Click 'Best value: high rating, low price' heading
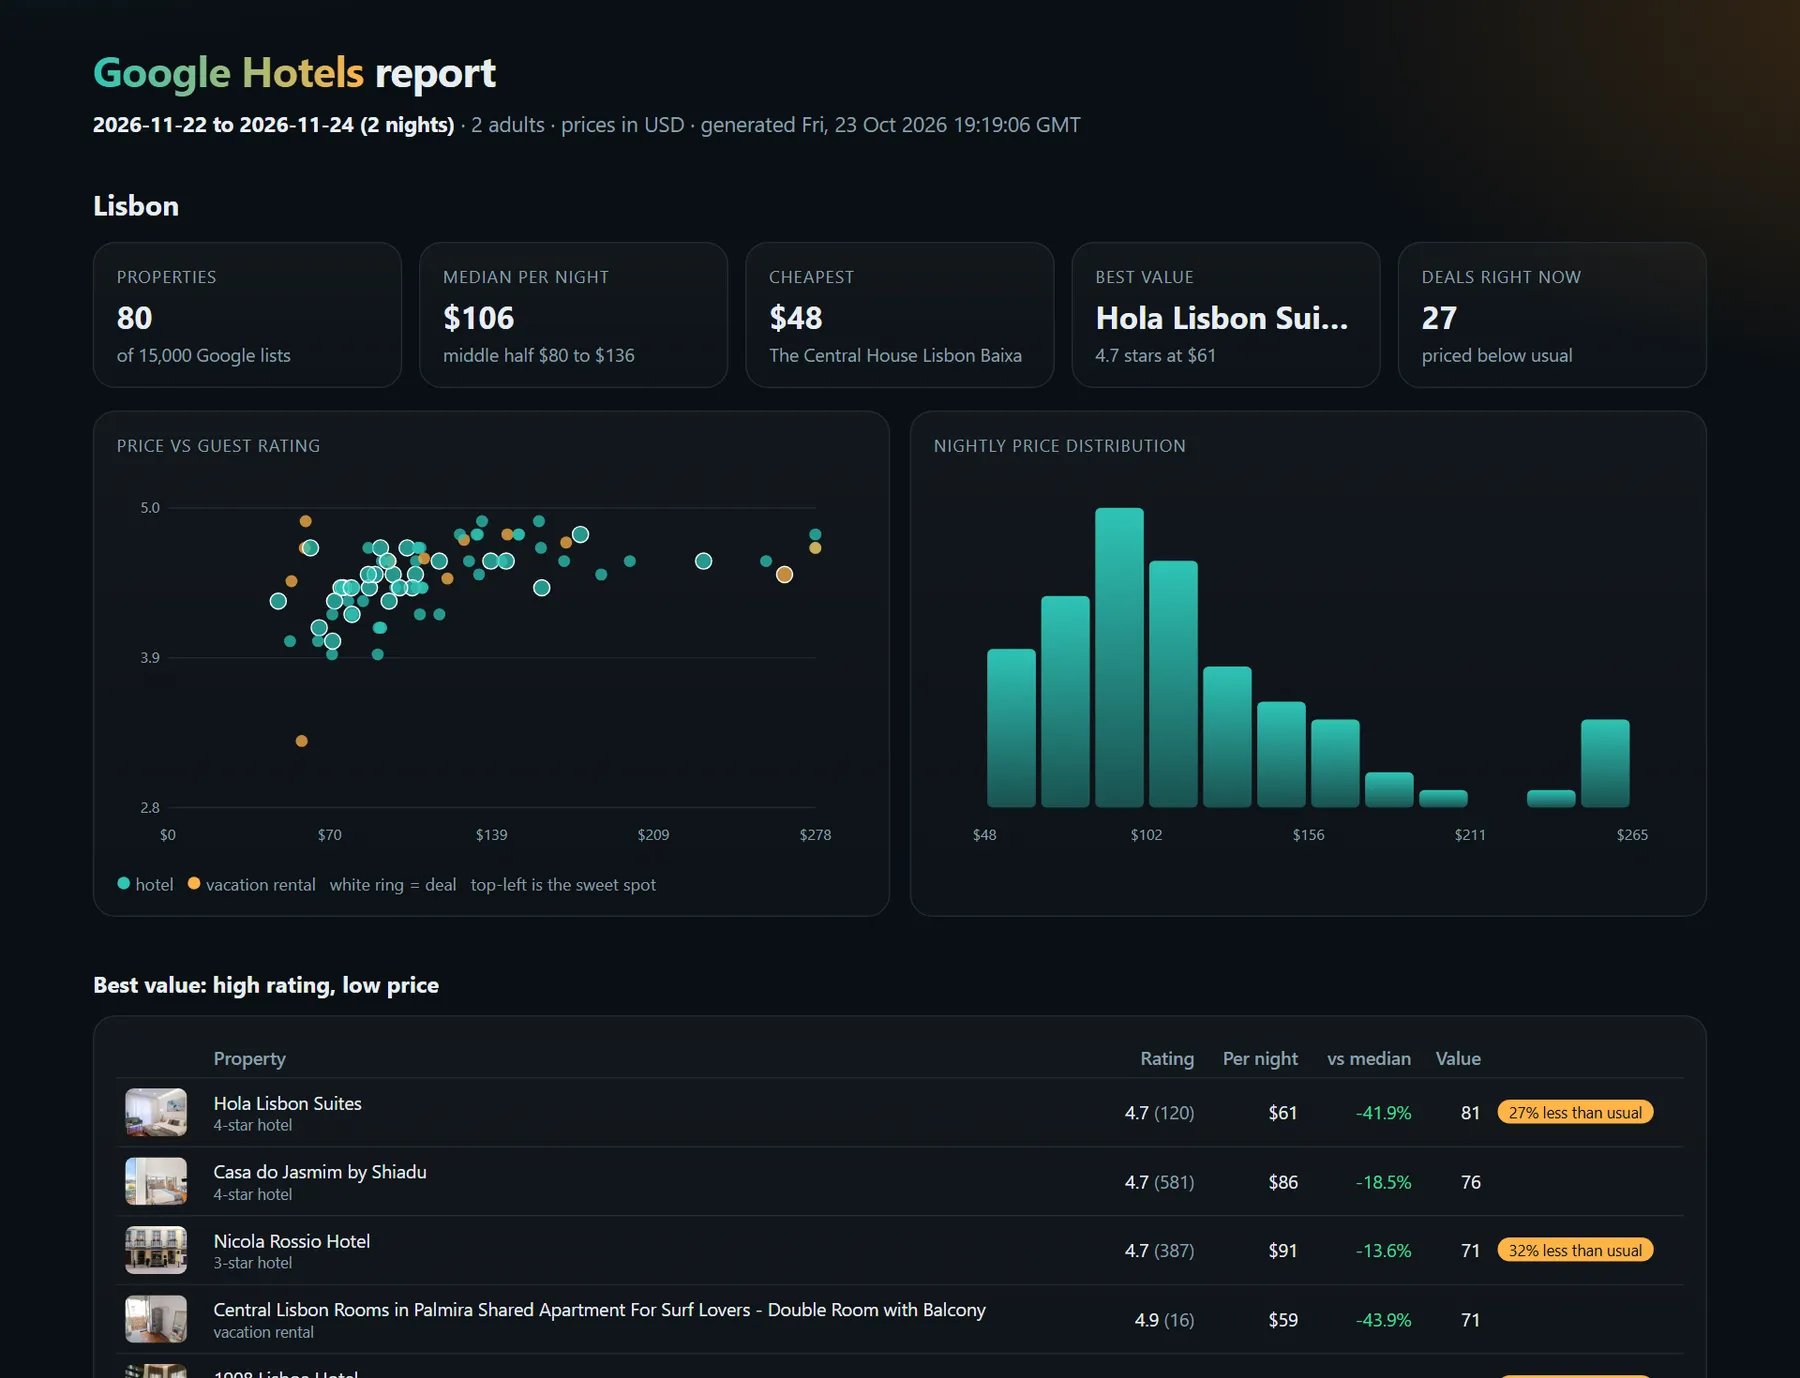 [266, 985]
